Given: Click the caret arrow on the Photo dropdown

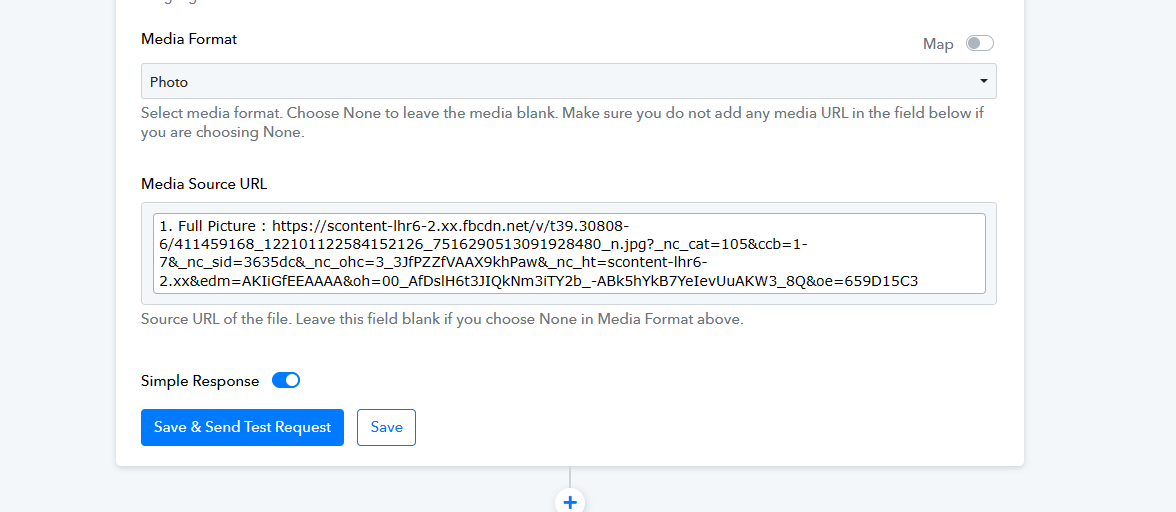Looking at the screenshot, I should click(x=983, y=81).
